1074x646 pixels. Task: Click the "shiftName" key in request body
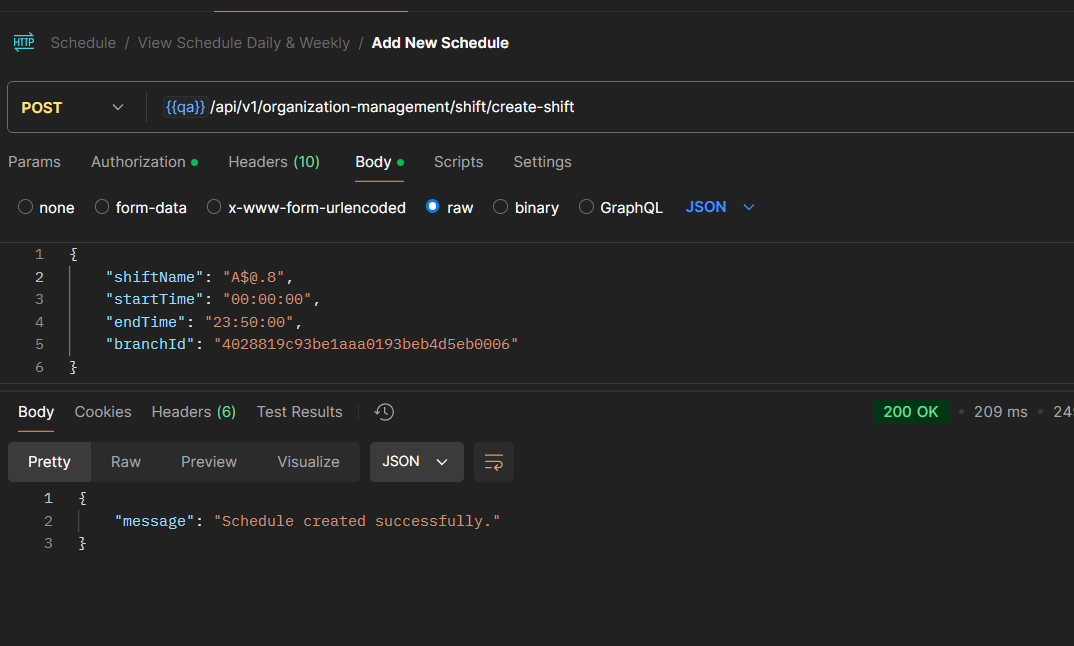[154, 277]
